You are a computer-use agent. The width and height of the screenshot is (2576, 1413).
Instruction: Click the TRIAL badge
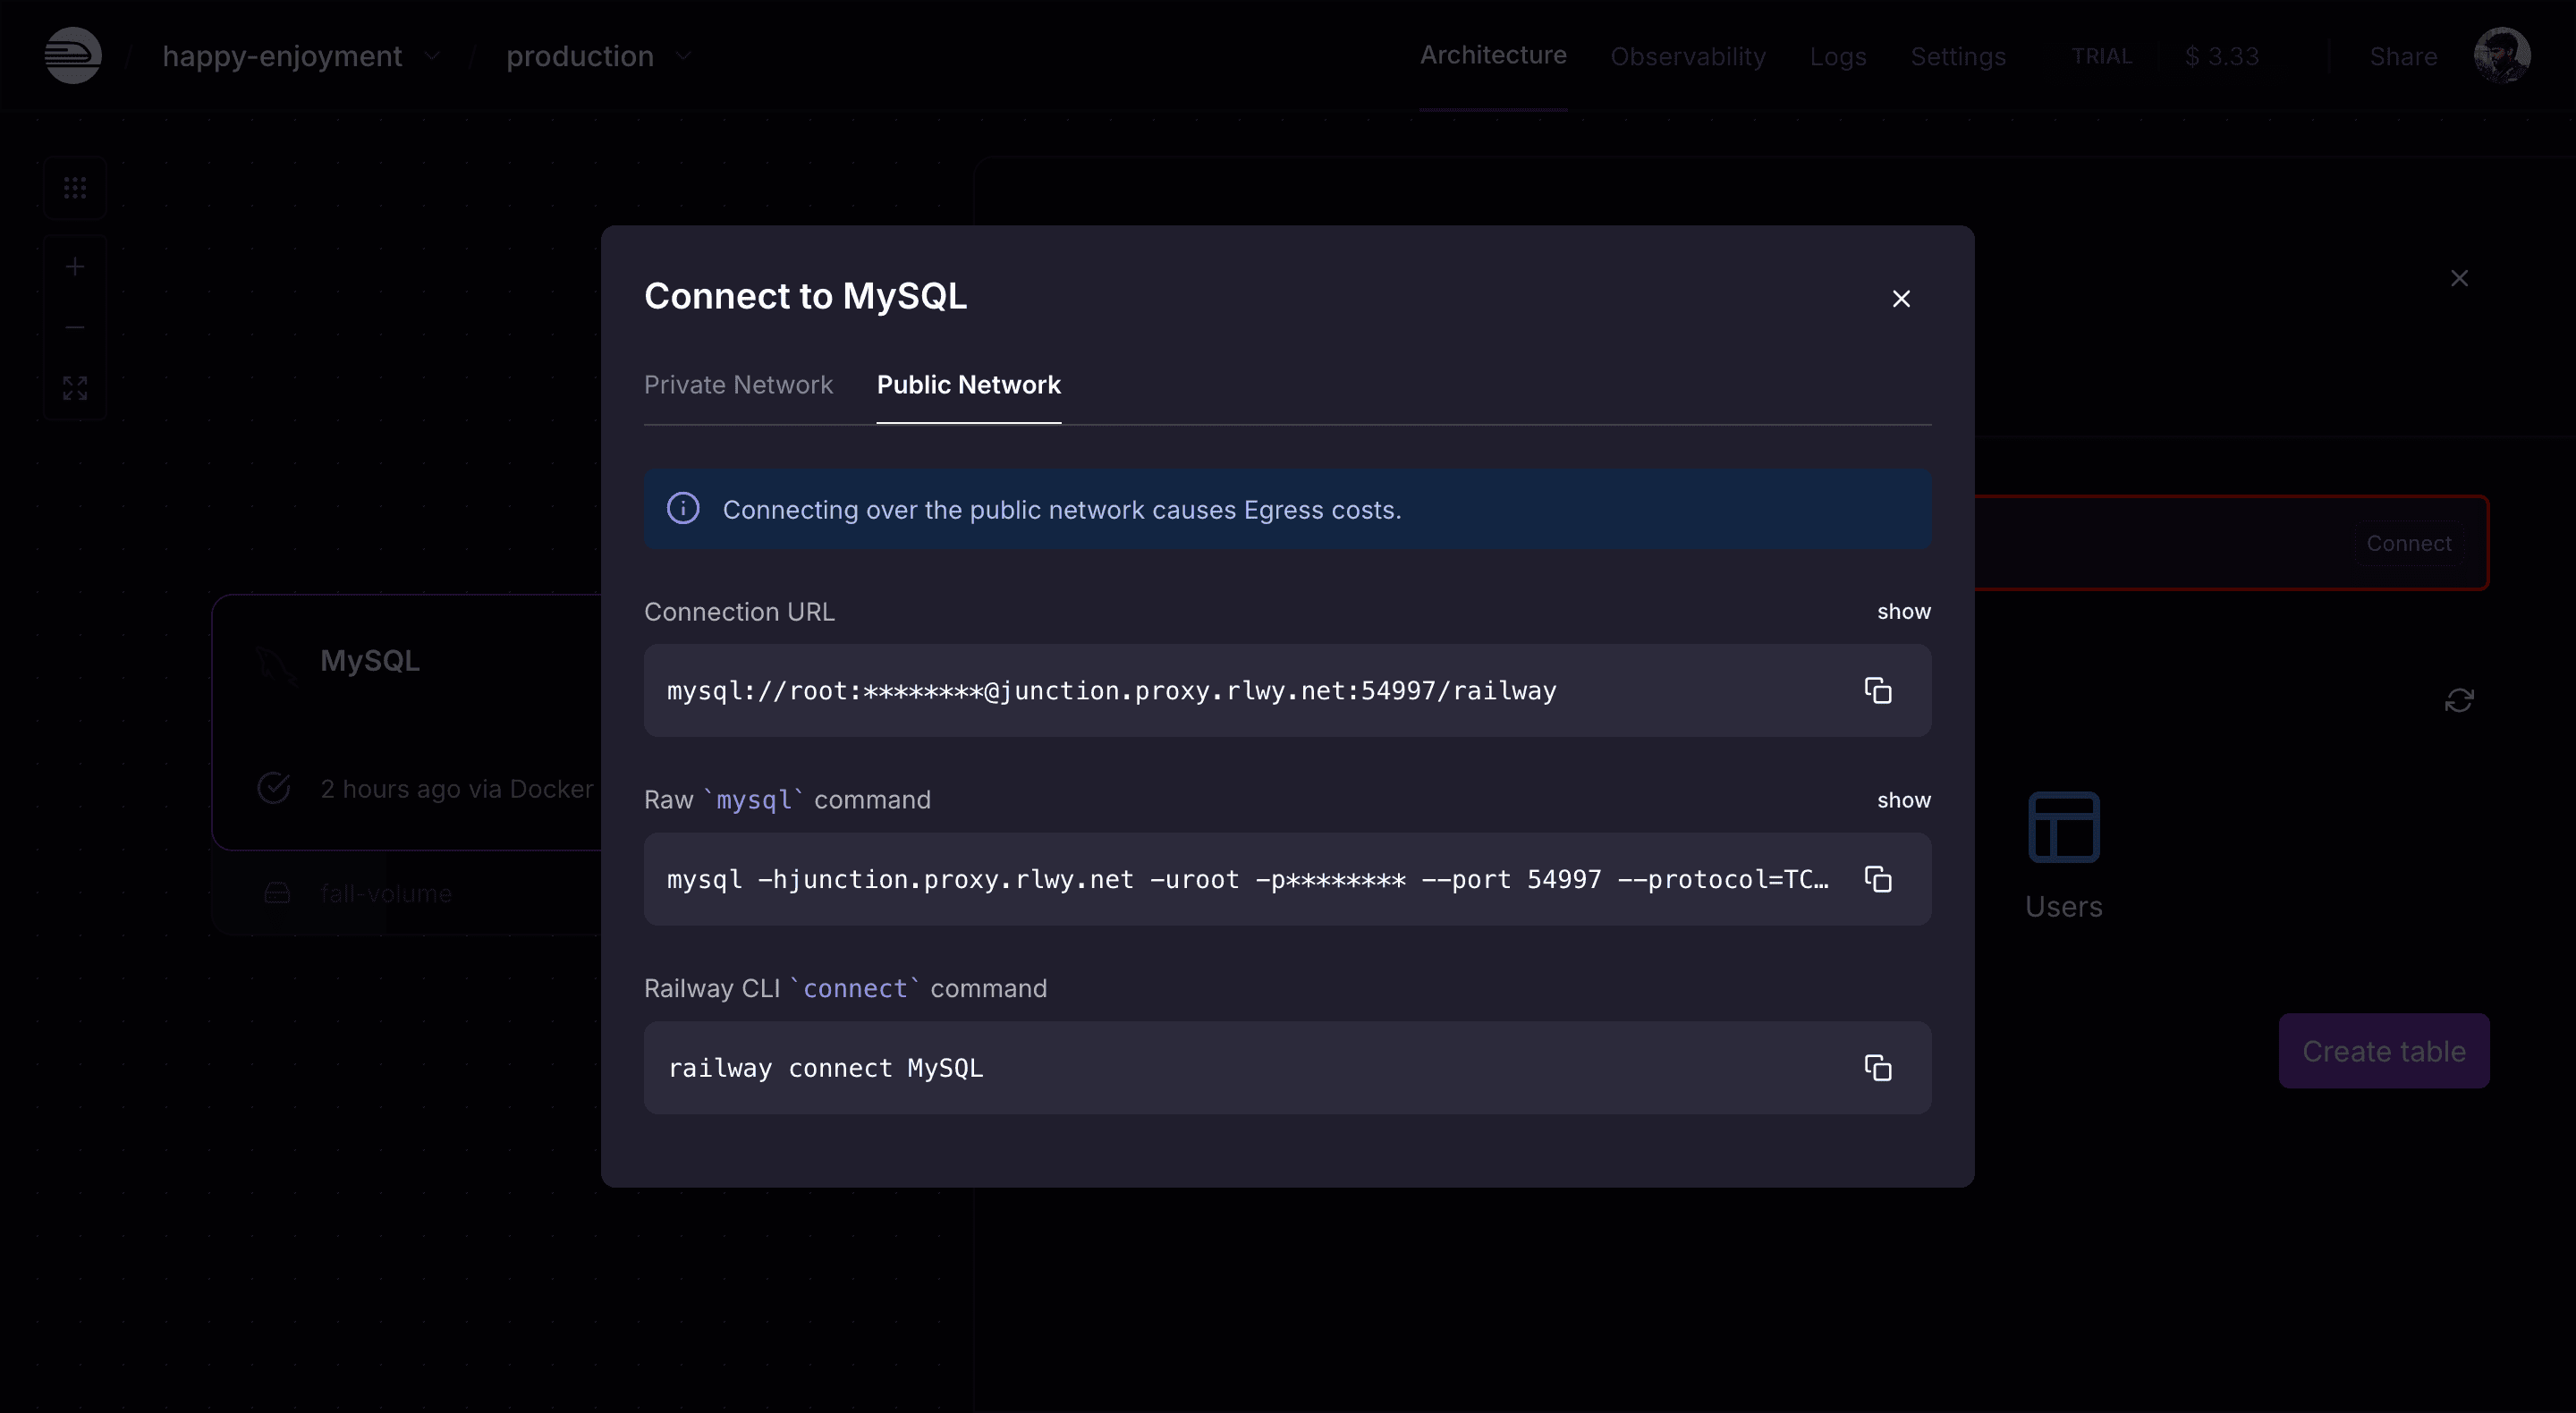tap(2101, 56)
